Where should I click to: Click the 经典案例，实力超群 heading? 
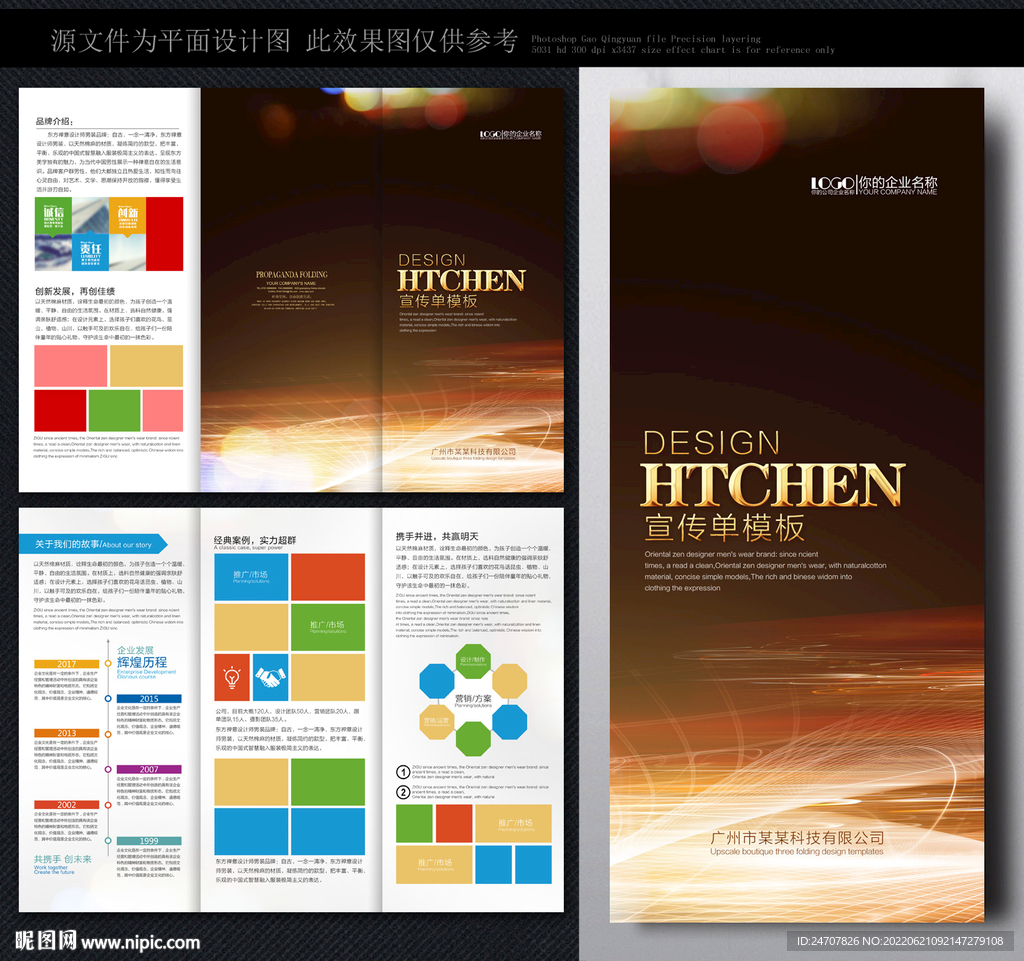pyautogui.click(x=255, y=540)
